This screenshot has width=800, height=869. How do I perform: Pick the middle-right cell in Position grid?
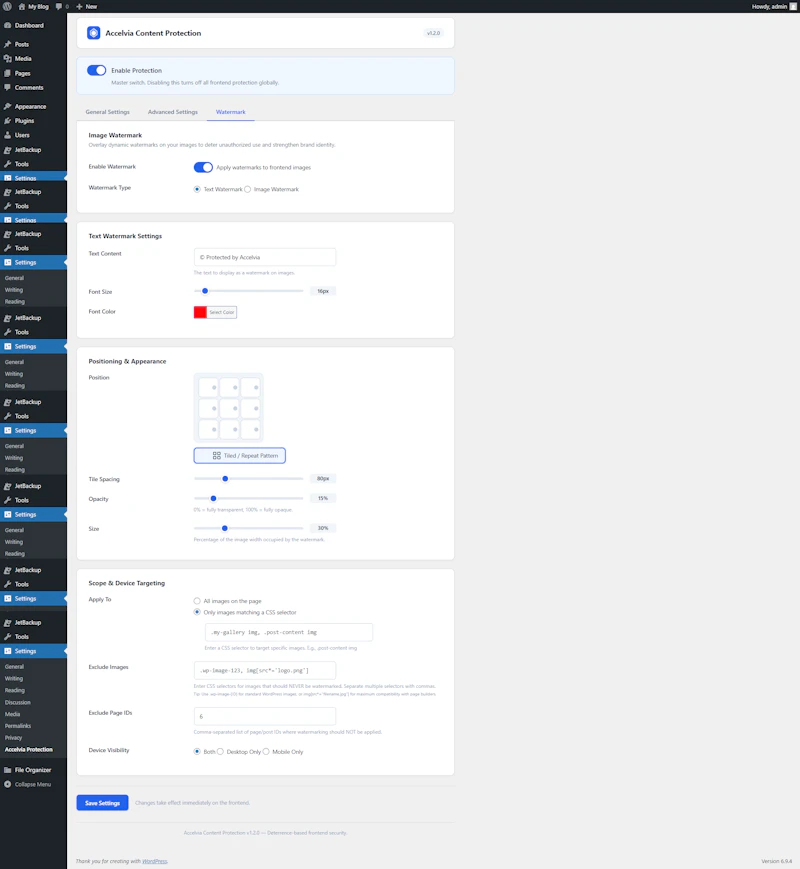[251, 408]
